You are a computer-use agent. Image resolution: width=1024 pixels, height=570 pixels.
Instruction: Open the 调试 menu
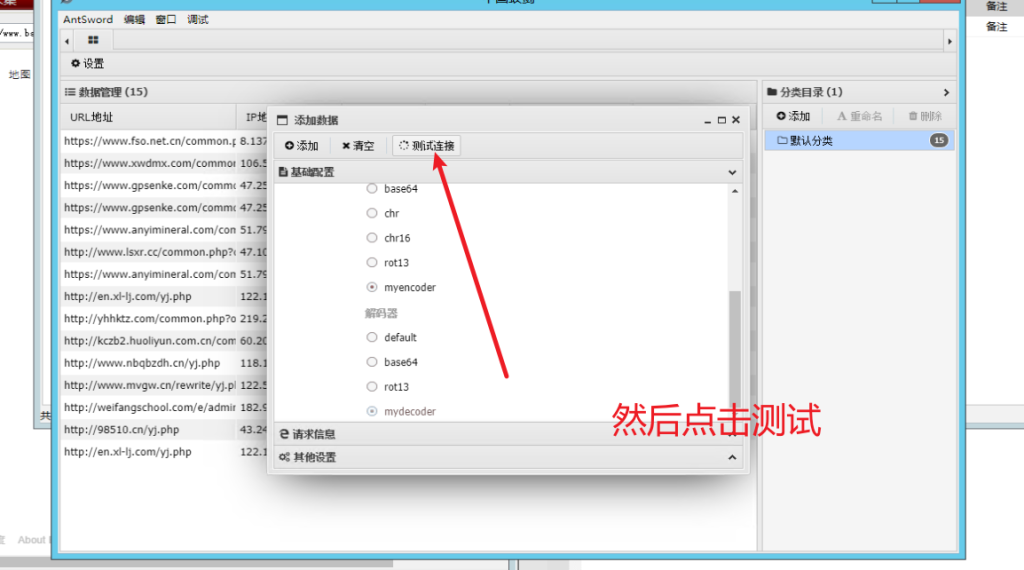[198, 20]
